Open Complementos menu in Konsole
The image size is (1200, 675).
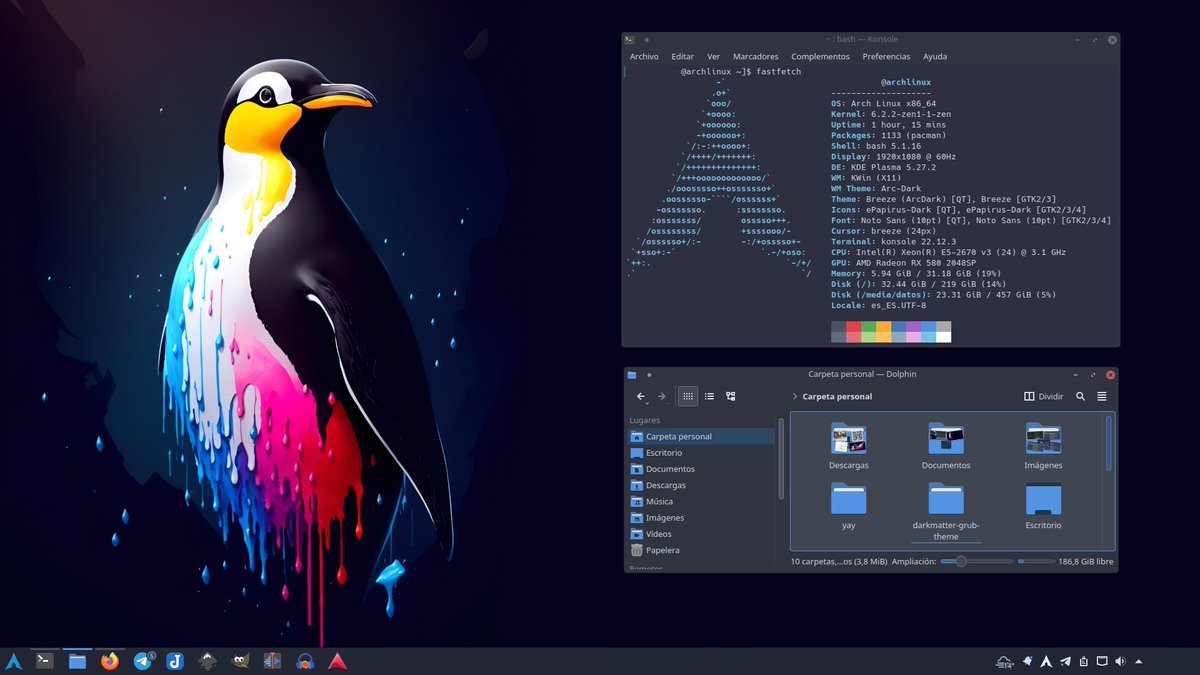(819, 57)
